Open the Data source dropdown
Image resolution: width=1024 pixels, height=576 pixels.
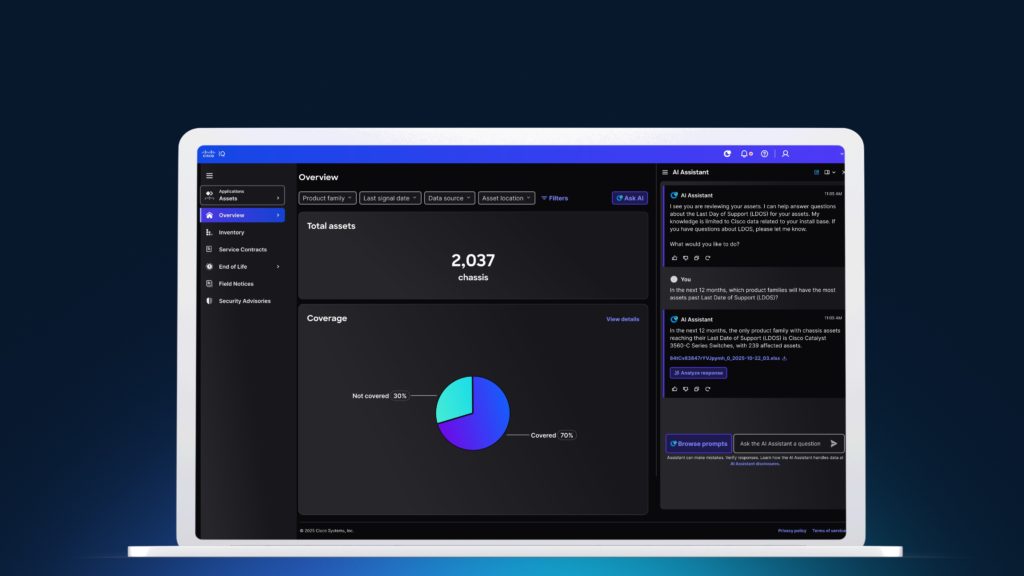pos(449,198)
